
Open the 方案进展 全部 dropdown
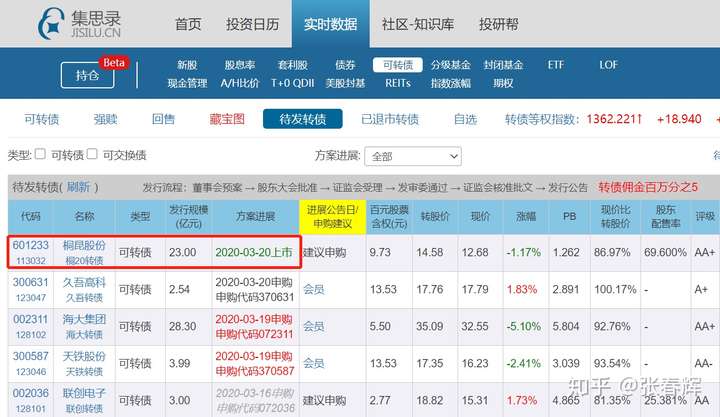tap(413, 157)
